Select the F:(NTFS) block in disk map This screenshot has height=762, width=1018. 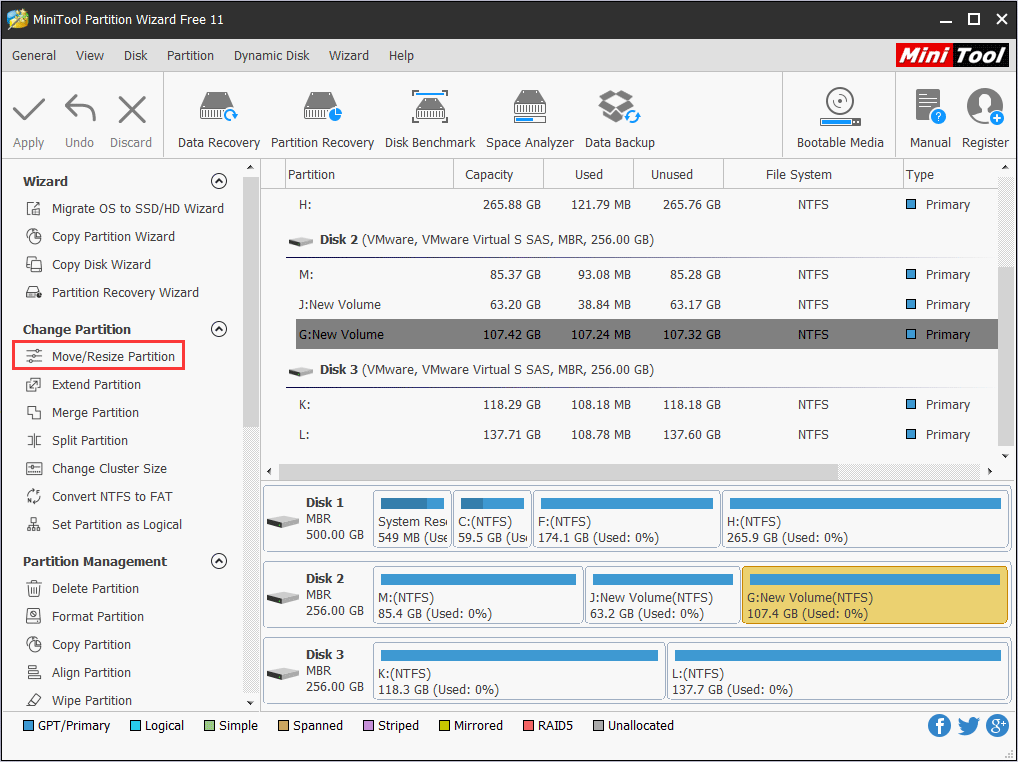point(627,520)
